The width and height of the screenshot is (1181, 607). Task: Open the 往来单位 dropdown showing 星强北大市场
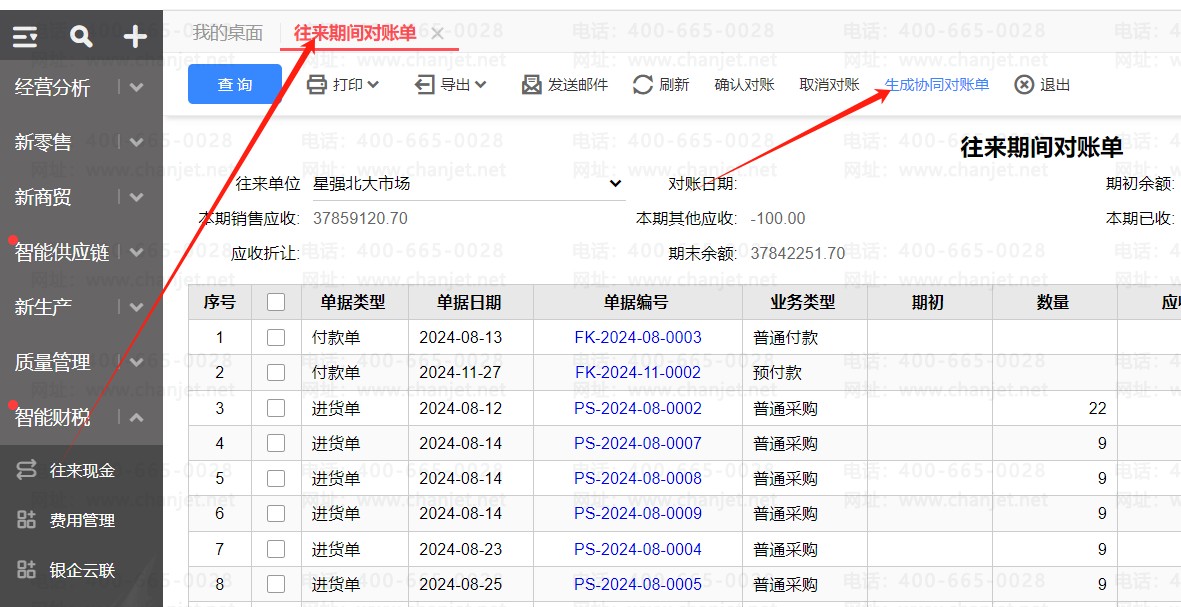coord(467,183)
